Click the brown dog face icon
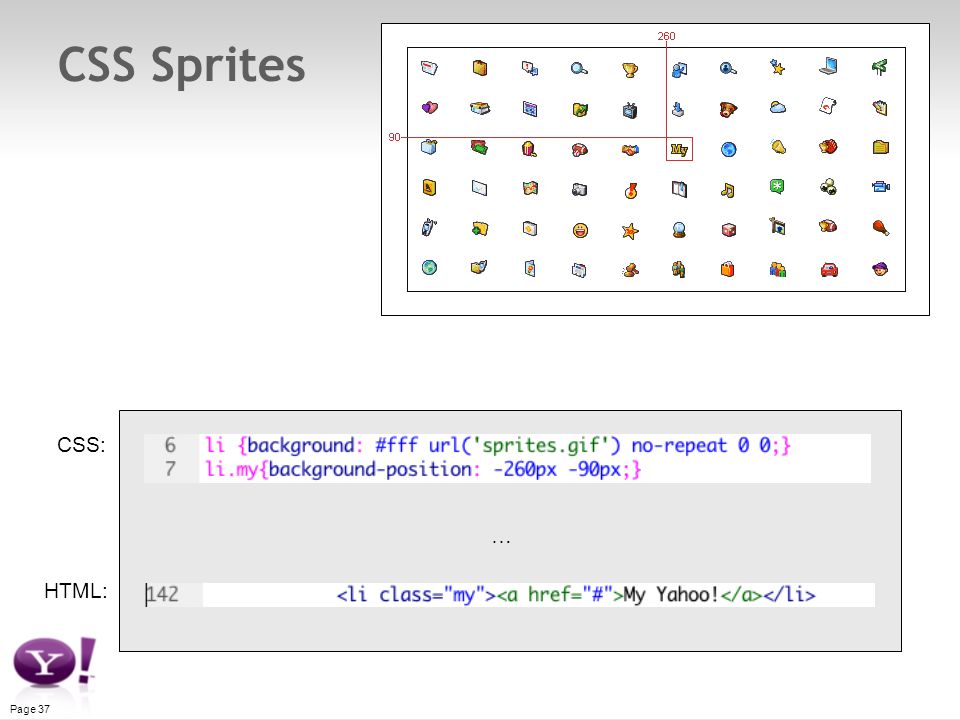 728,110
